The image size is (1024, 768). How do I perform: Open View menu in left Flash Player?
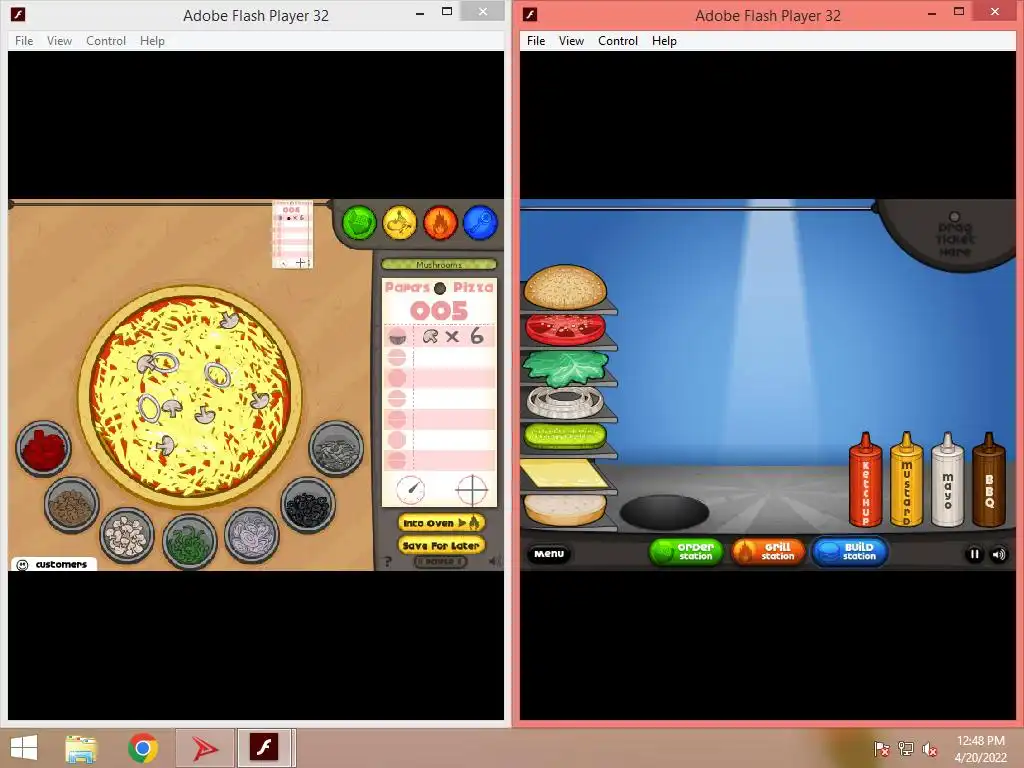pyautogui.click(x=59, y=40)
